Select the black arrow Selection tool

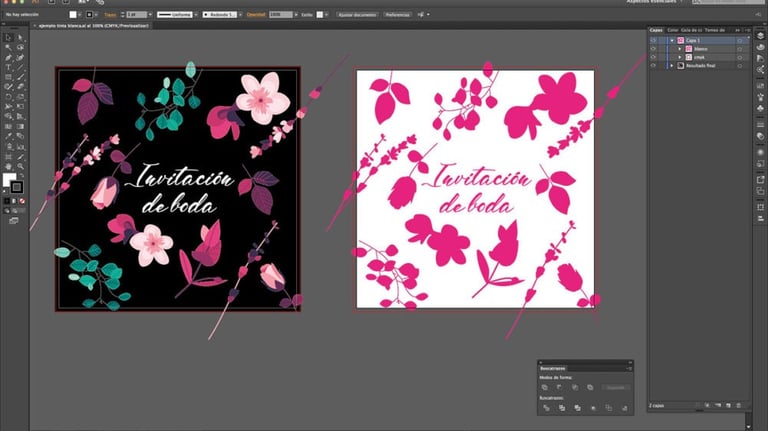coord(8,37)
